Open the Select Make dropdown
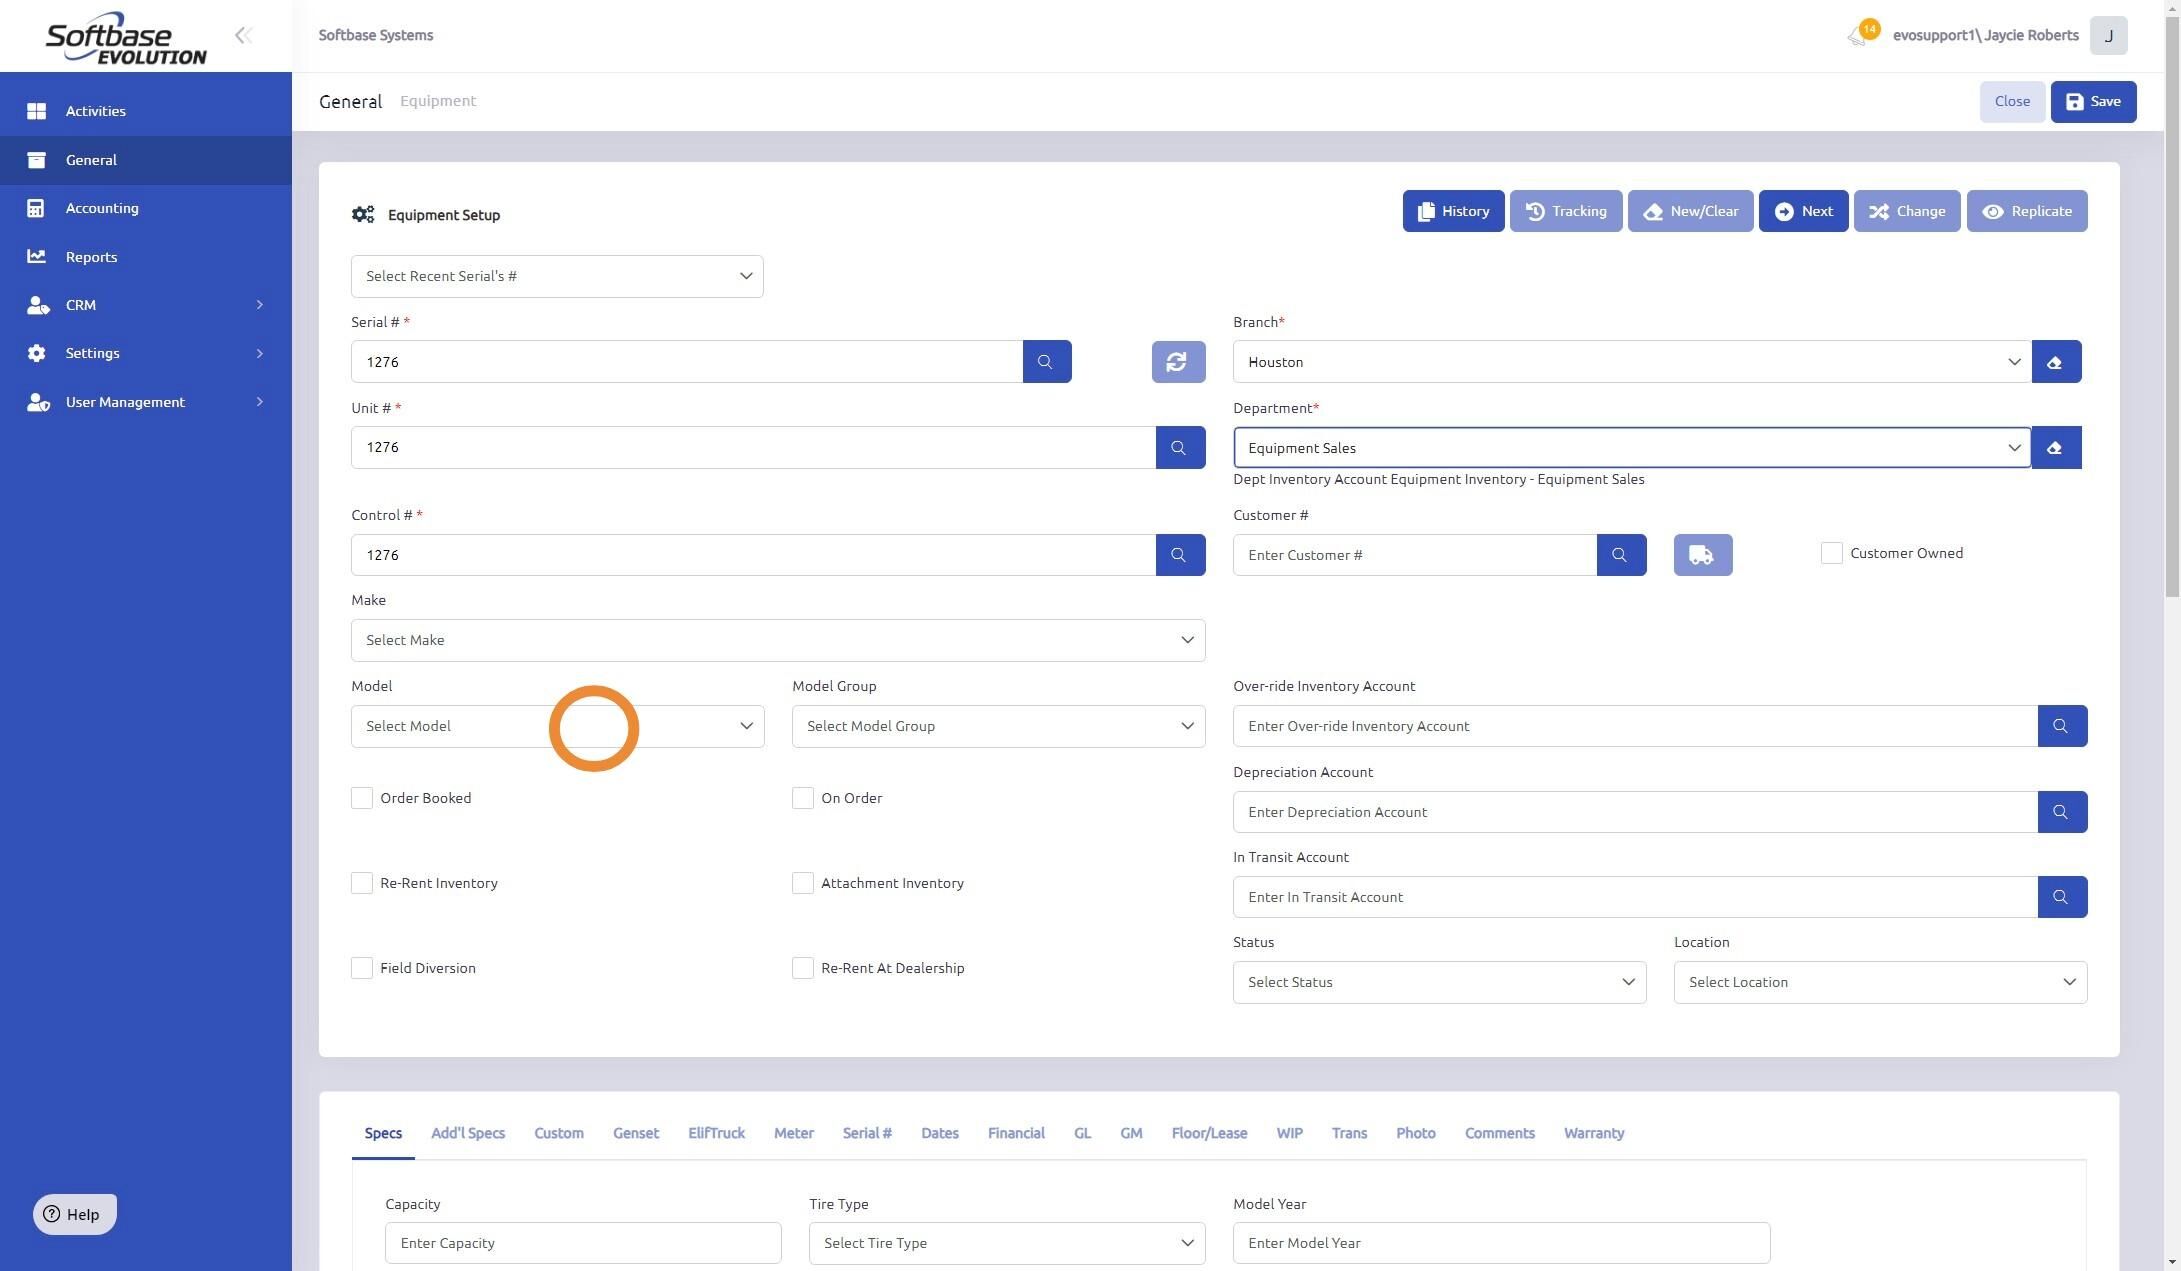Screen dimensions: 2181x1271 [777, 640]
